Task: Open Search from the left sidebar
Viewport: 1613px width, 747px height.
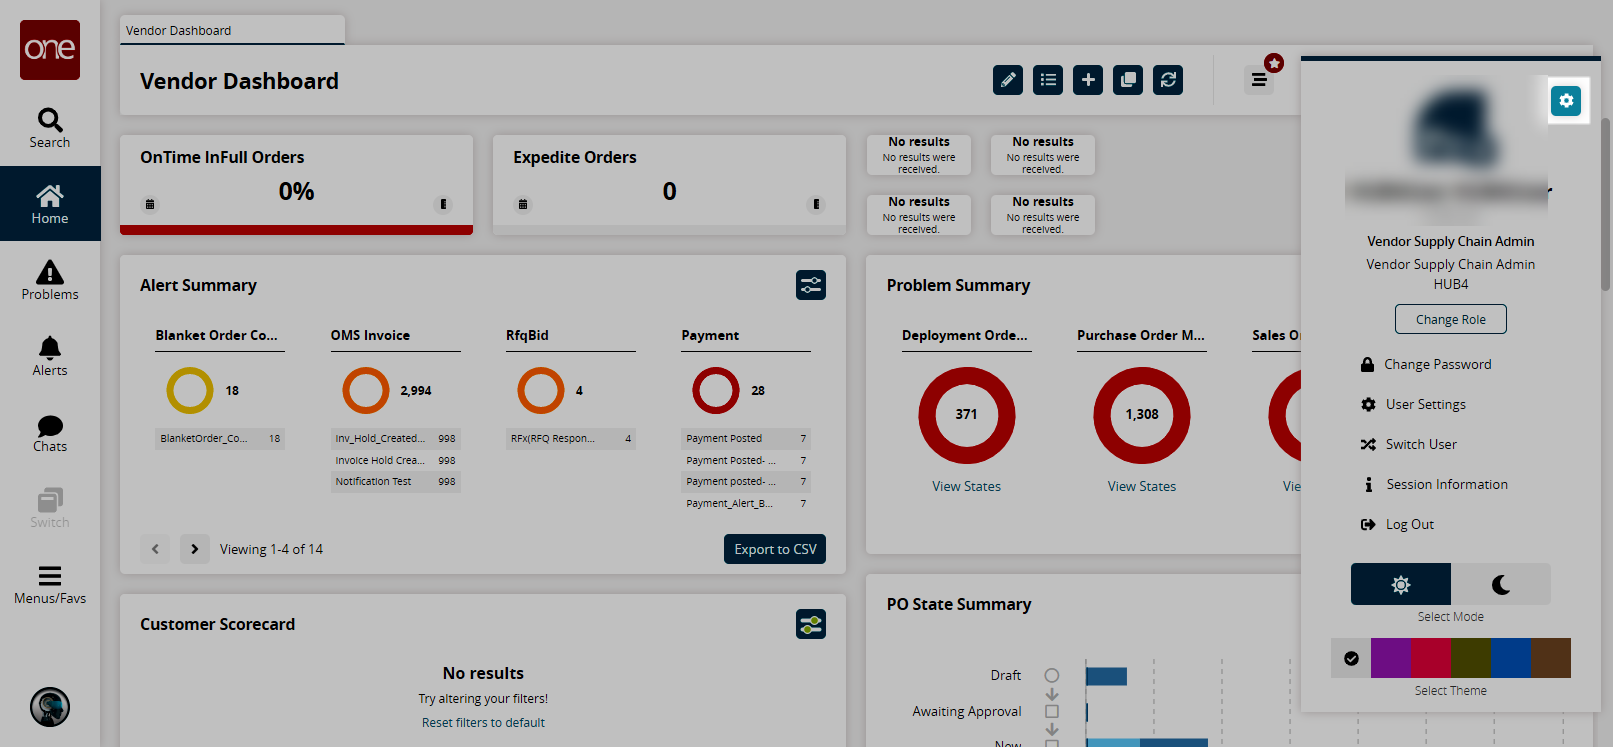Action: pos(50,128)
